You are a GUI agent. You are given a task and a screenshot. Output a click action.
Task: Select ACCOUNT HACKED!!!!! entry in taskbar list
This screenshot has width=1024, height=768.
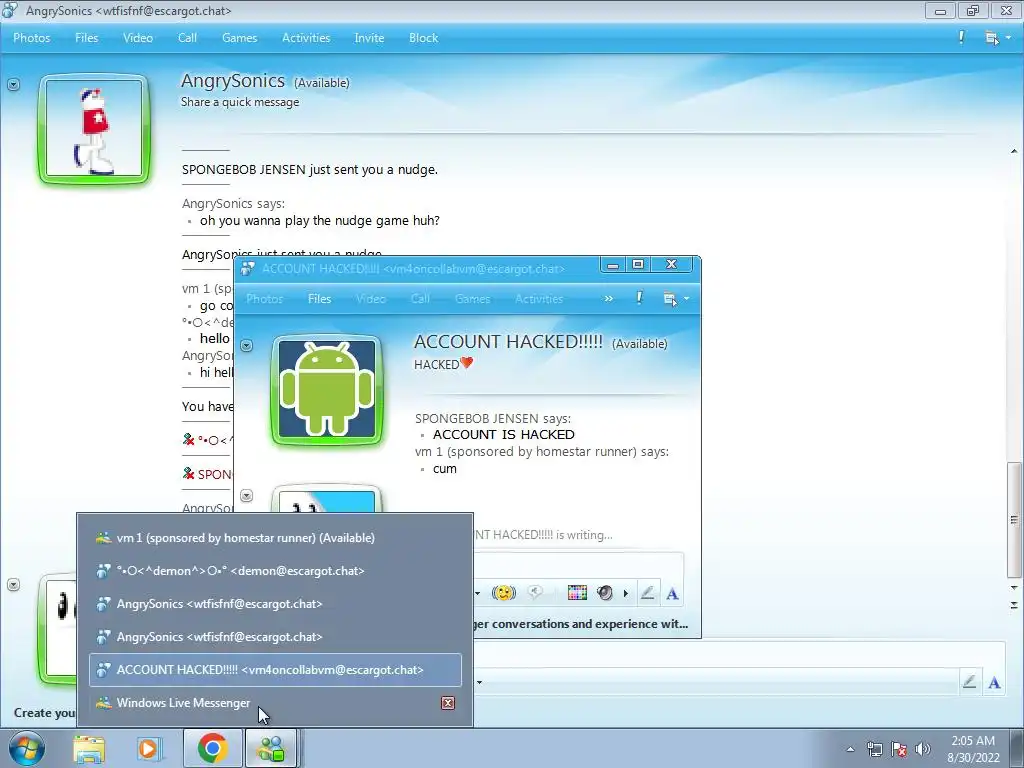275,670
